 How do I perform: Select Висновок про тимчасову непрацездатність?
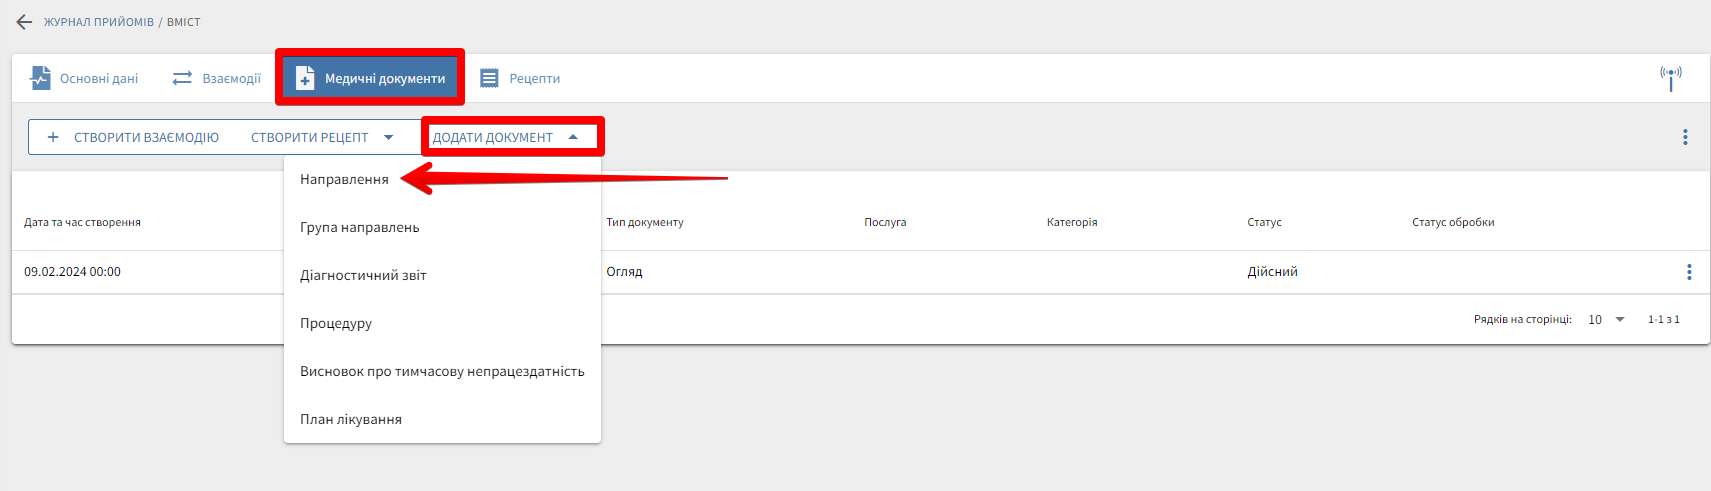442,371
